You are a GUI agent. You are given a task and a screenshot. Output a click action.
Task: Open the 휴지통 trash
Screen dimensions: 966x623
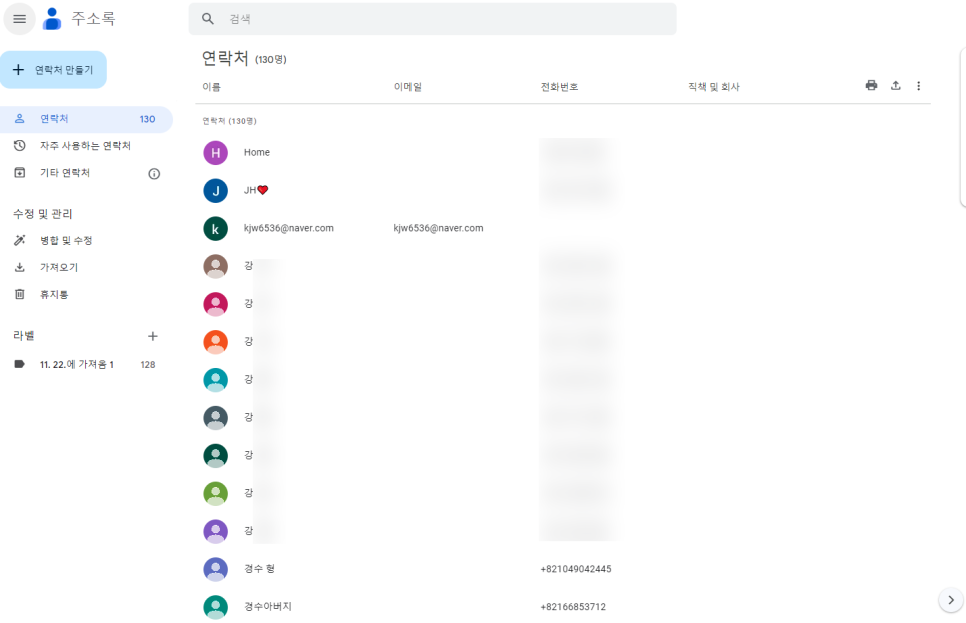point(54,294)
